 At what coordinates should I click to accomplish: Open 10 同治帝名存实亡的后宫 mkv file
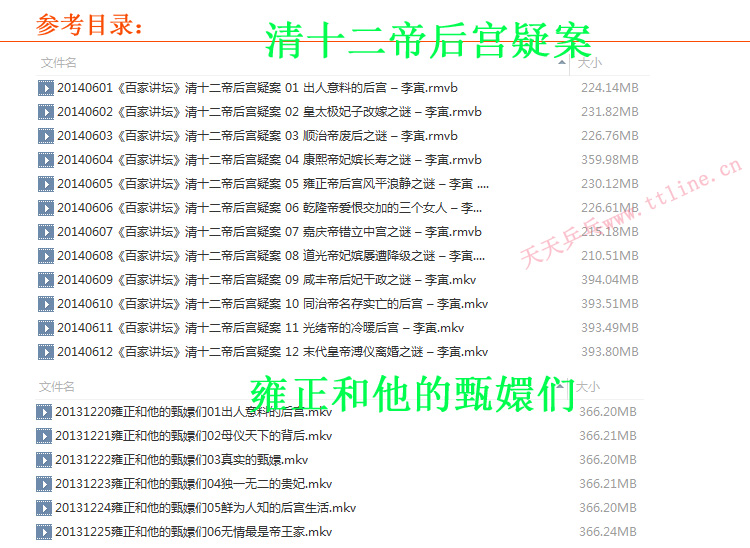point(272,304)
